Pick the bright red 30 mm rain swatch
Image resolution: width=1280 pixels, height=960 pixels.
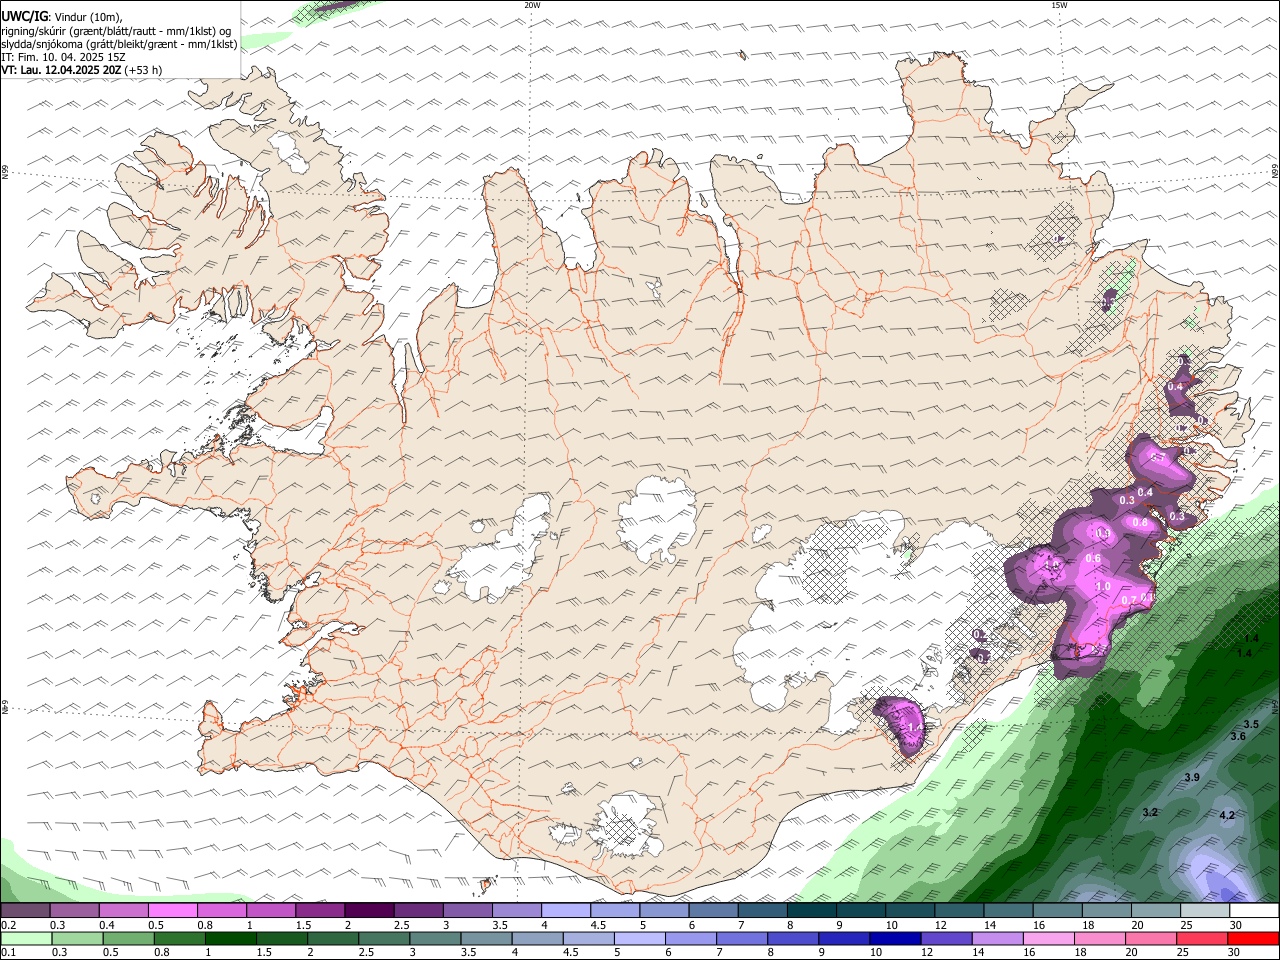pos(1253,938)
